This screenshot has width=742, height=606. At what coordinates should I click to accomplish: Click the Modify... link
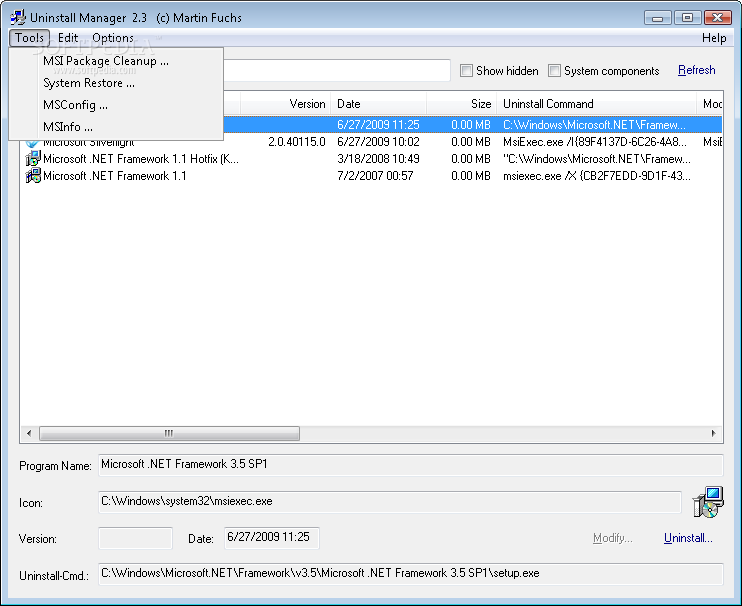coord(612,538)
